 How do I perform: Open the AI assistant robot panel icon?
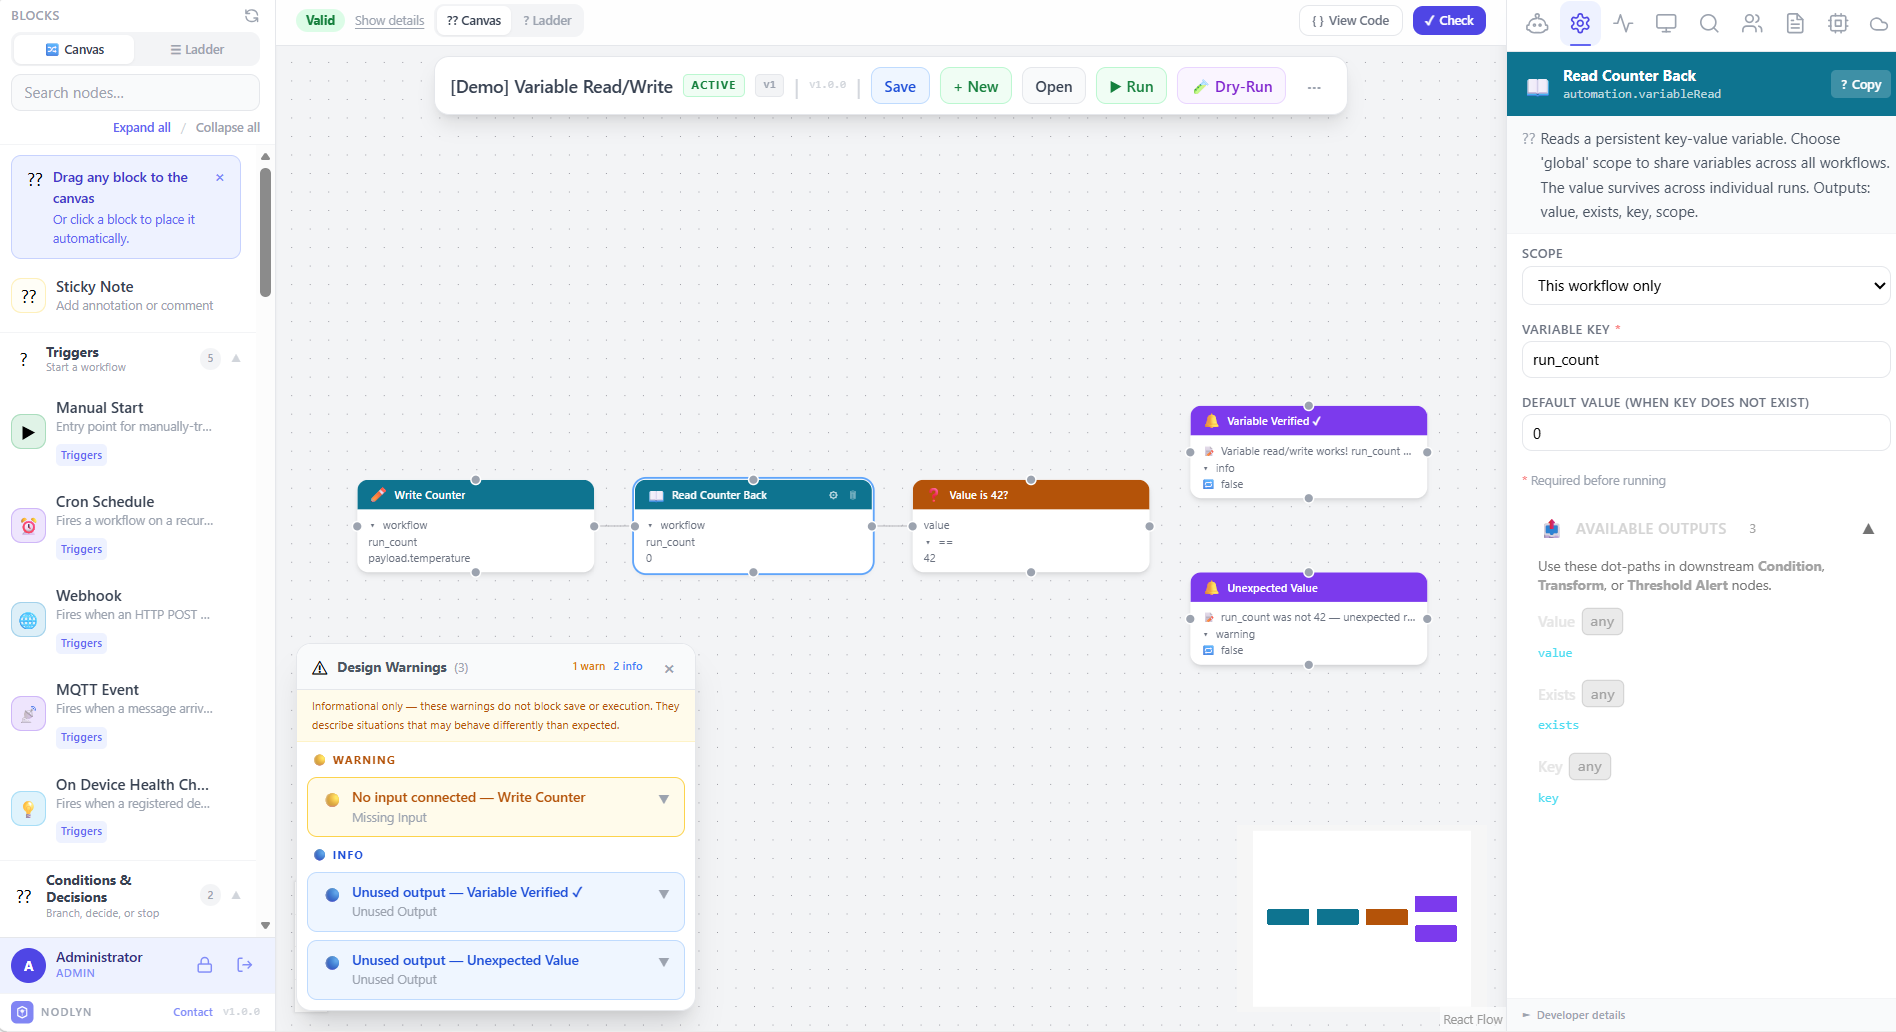click(1537, 23)
